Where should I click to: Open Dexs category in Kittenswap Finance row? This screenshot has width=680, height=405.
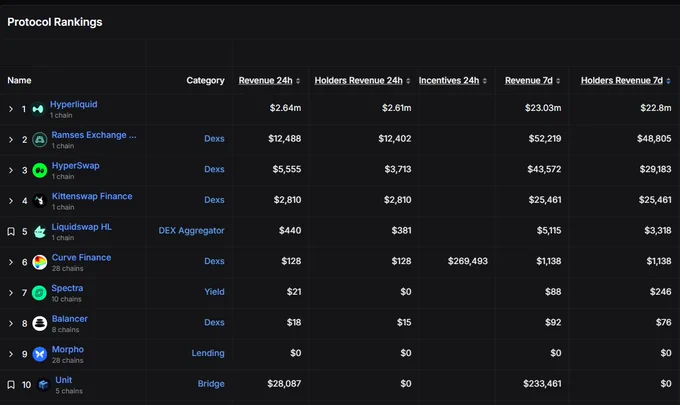(214, 200)
